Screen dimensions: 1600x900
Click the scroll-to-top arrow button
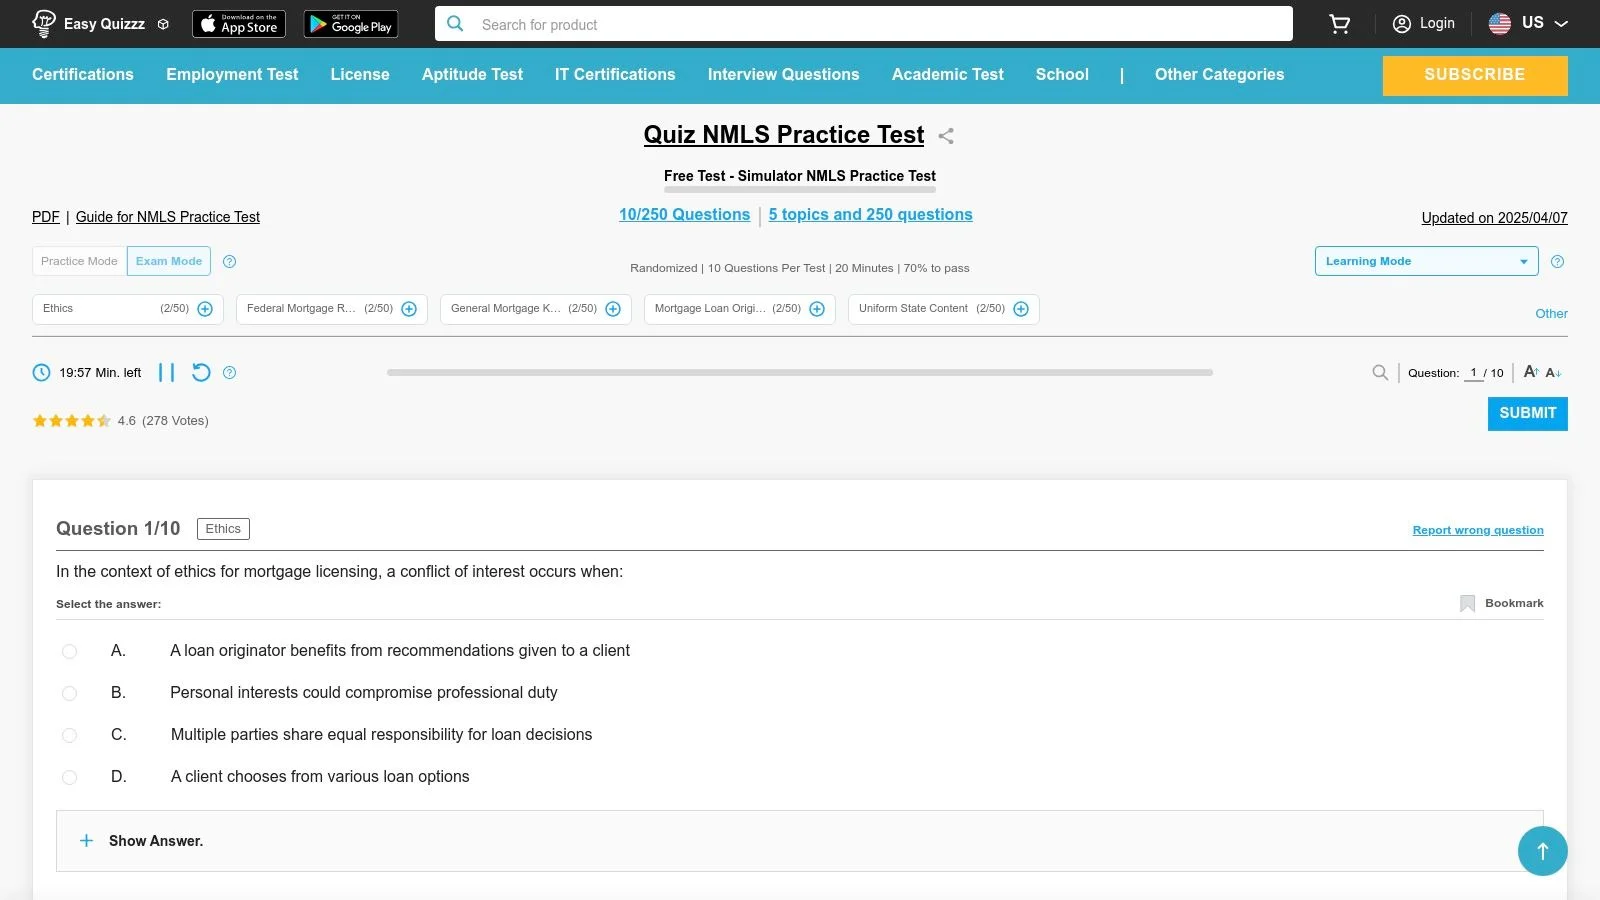coord(1542,851)
